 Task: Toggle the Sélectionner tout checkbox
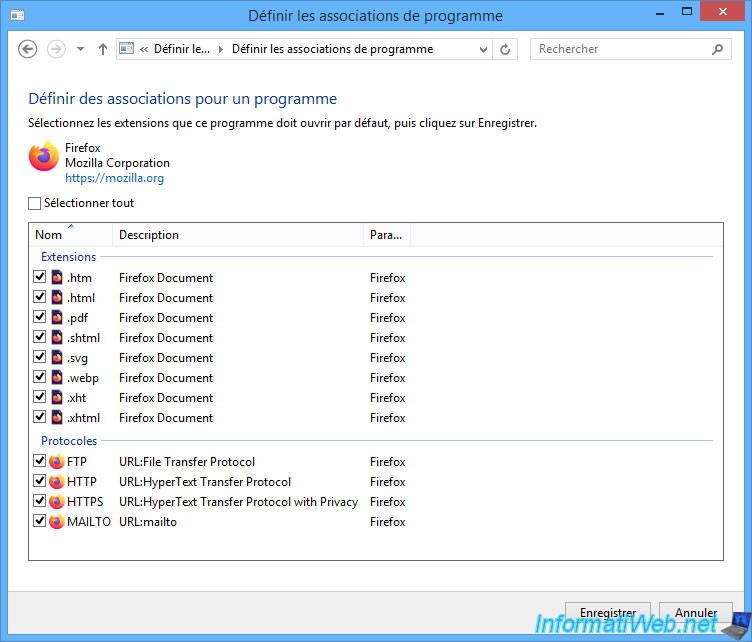click(x=35, y=203)
